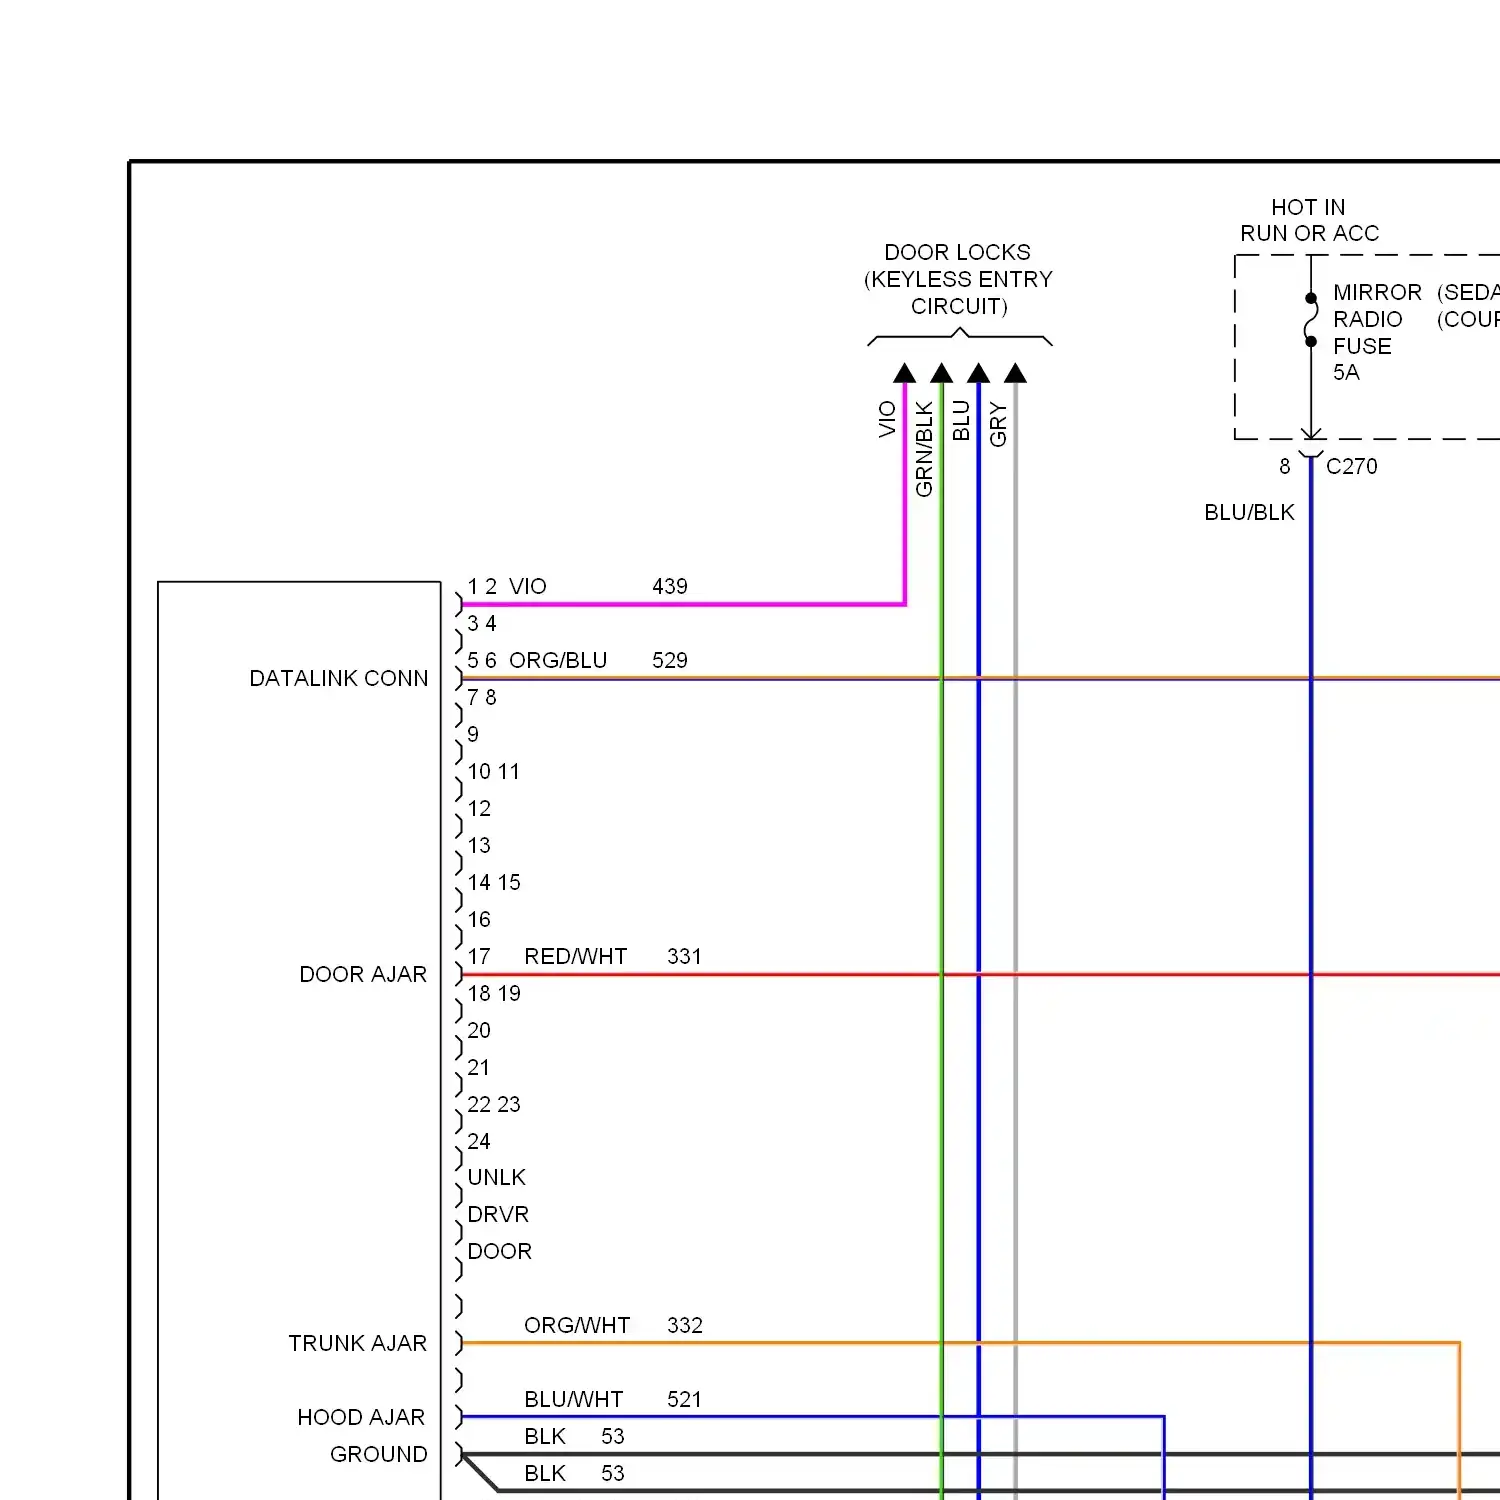This screenshot has height=1500, width=1500.
Task: Click pin number 8 beside C270
Action: point(1285,466)
